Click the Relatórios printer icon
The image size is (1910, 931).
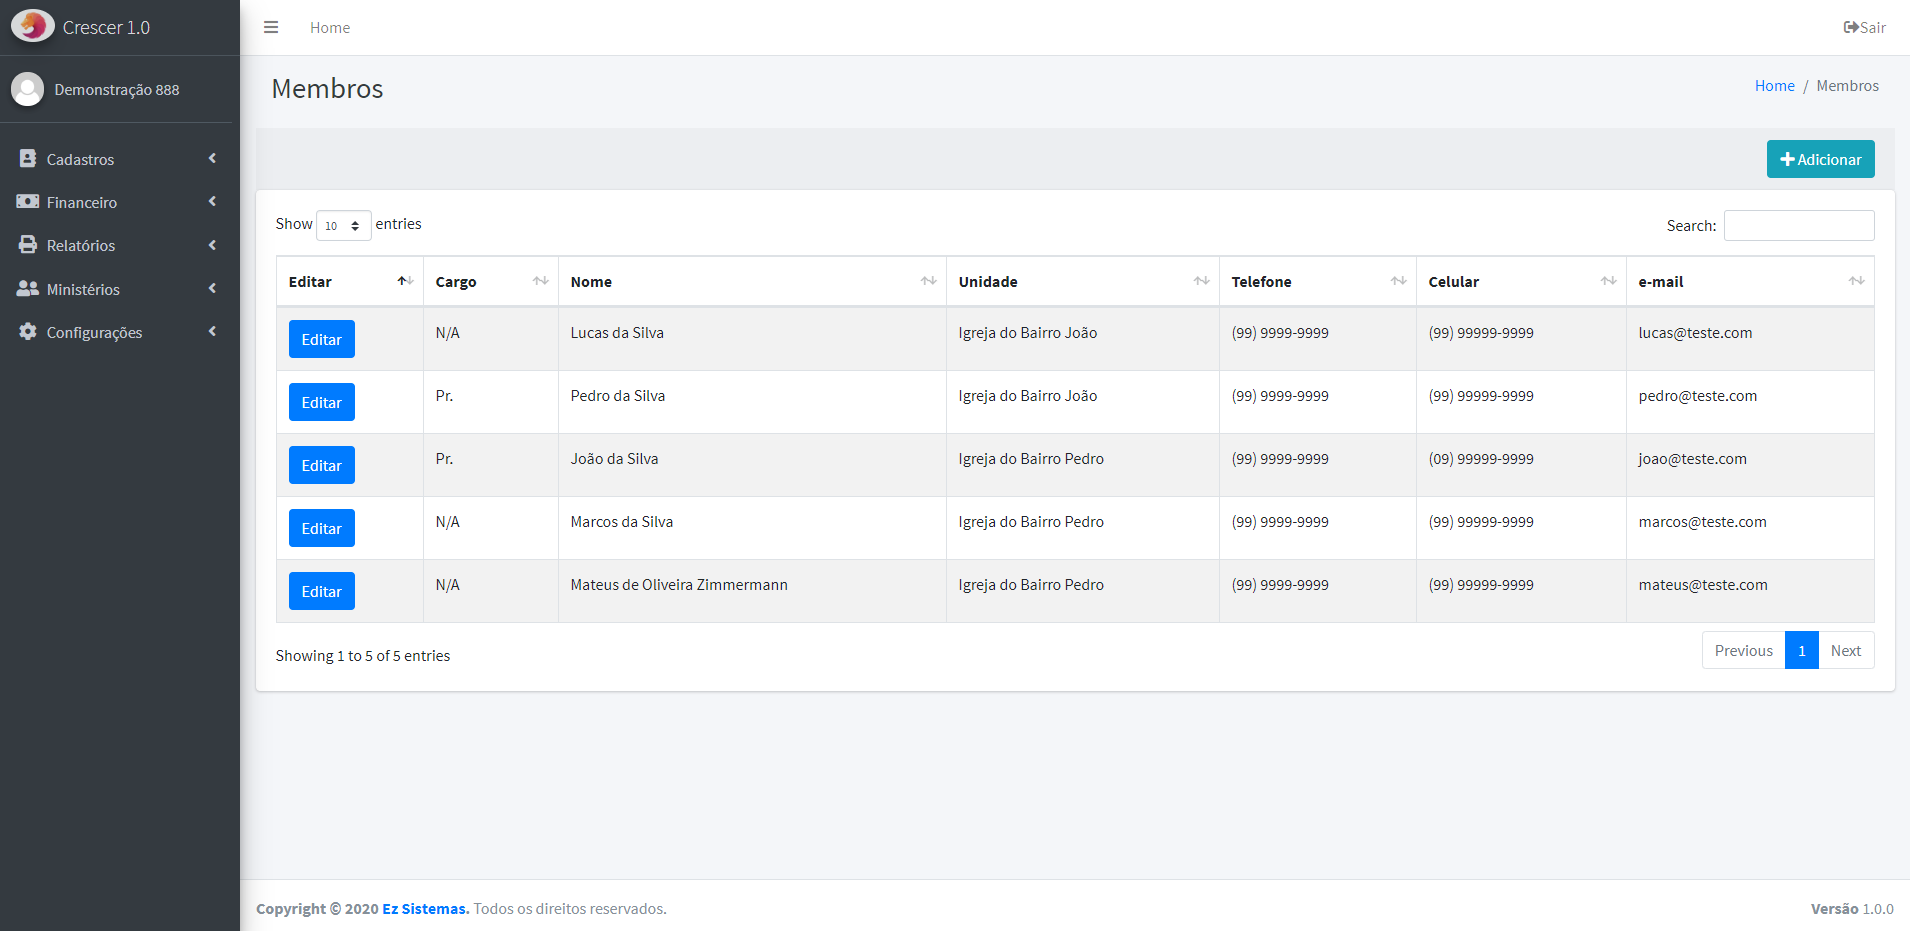(28, 245)
